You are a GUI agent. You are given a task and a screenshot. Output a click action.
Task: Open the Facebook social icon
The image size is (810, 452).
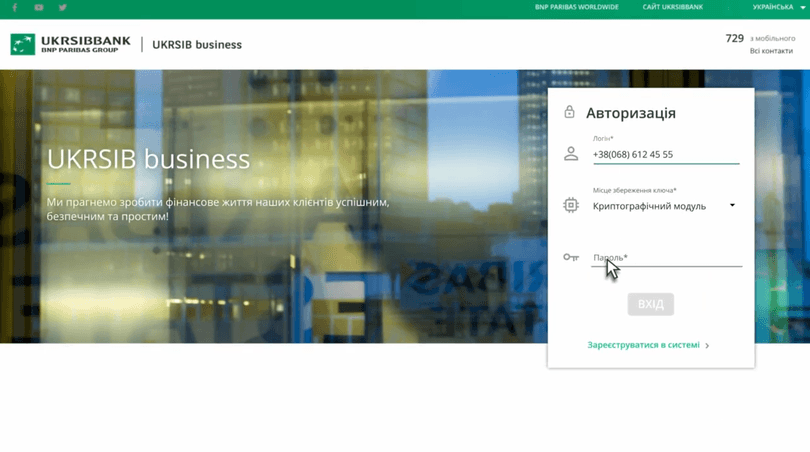pos(14,7)
